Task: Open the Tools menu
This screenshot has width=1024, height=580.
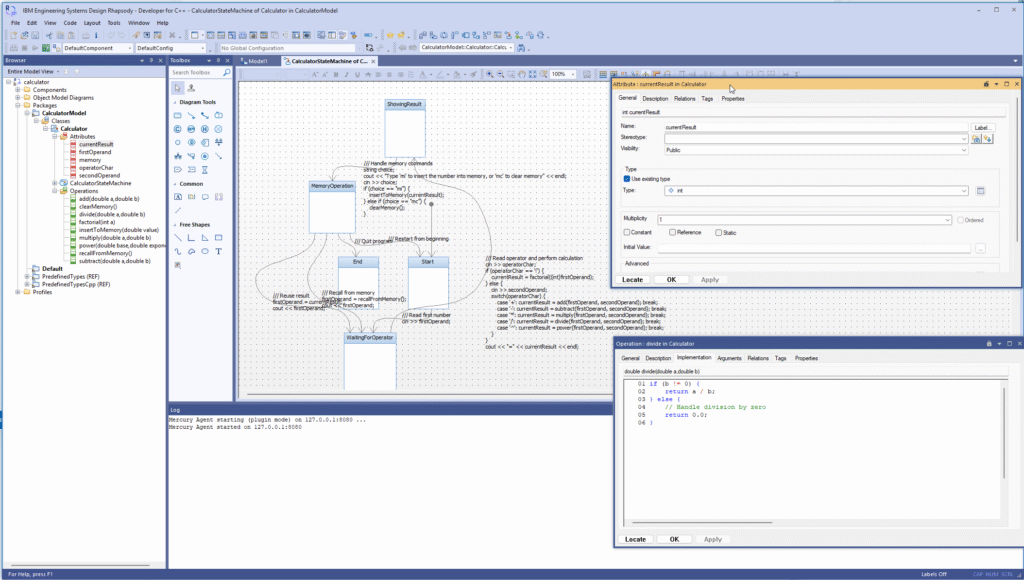Action: pos(114,23)
